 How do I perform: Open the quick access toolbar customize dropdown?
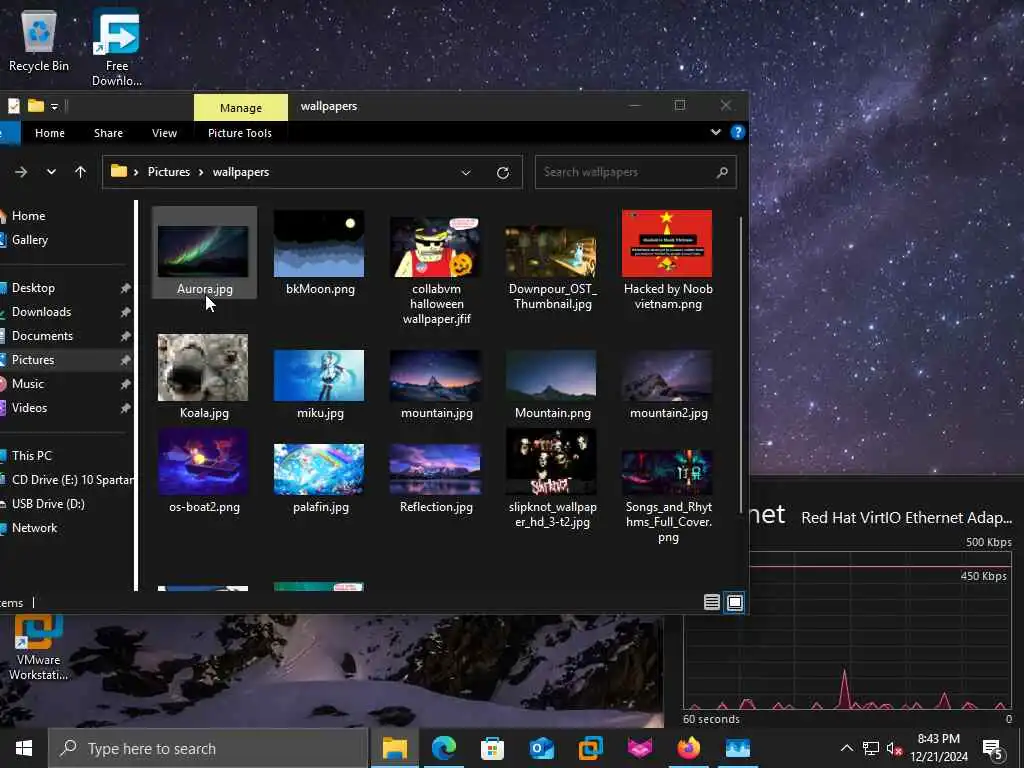coord(54,106)
